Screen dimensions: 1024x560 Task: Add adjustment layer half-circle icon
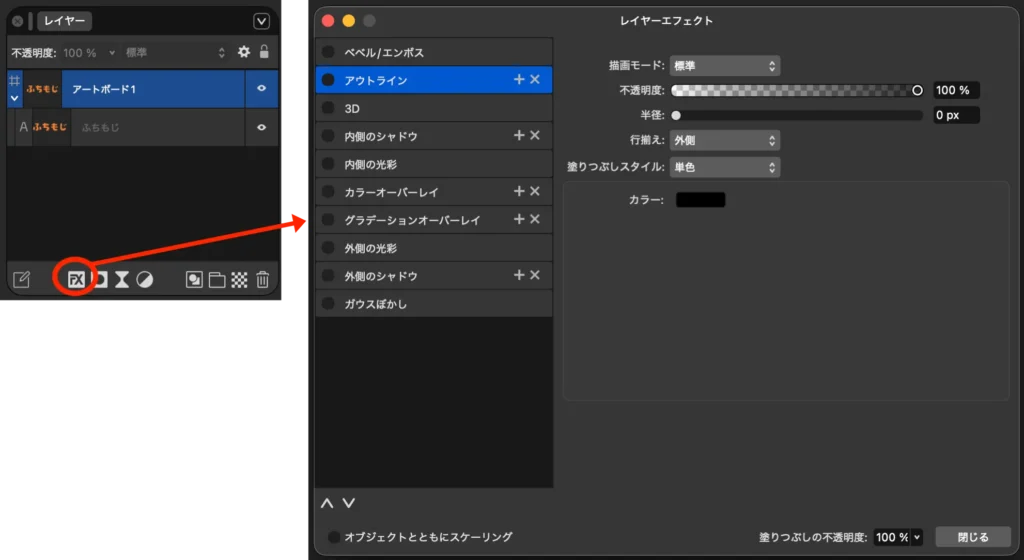(x=145, y=279)
